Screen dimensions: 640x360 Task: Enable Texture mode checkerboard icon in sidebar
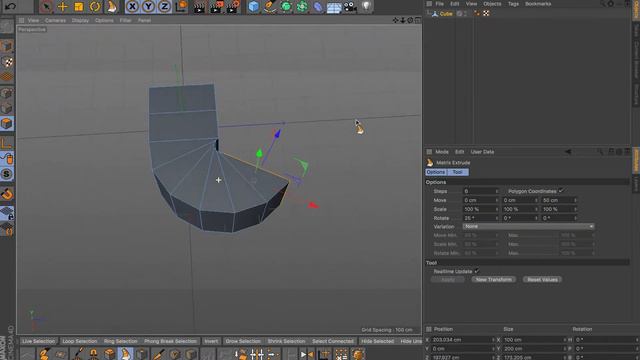pyautogui.click(x=7, y=62)
